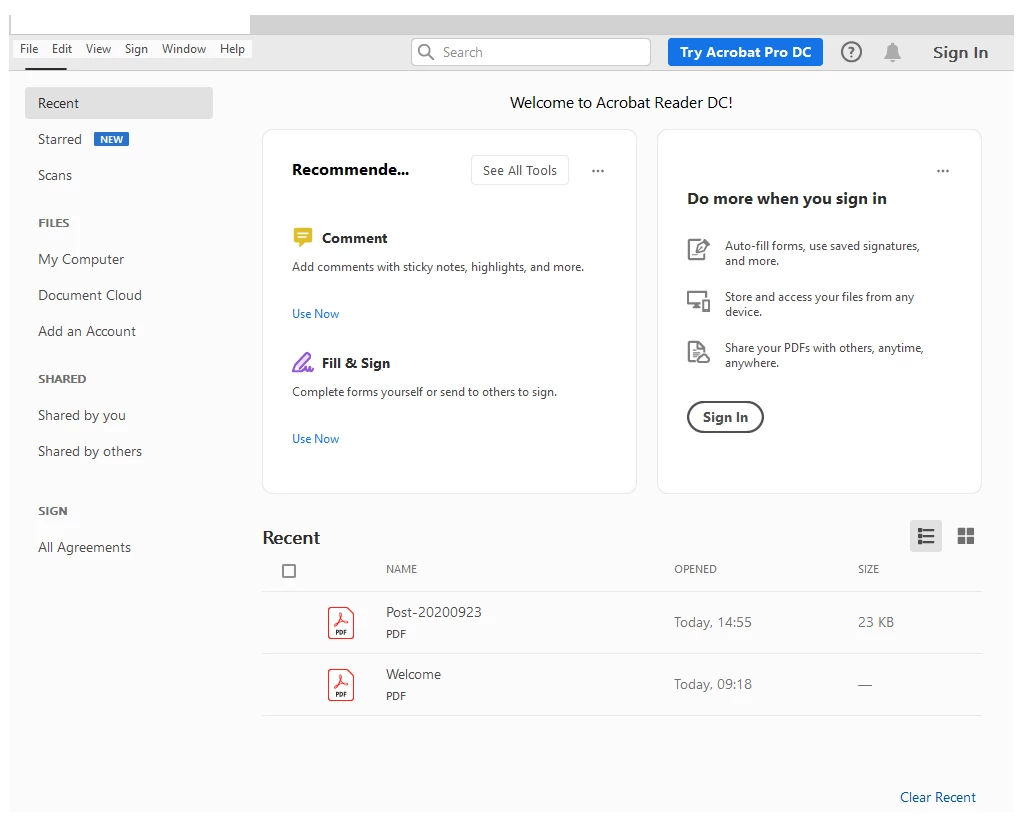
Task: Click the search magnifier icon
Action: tap(426, 52)
